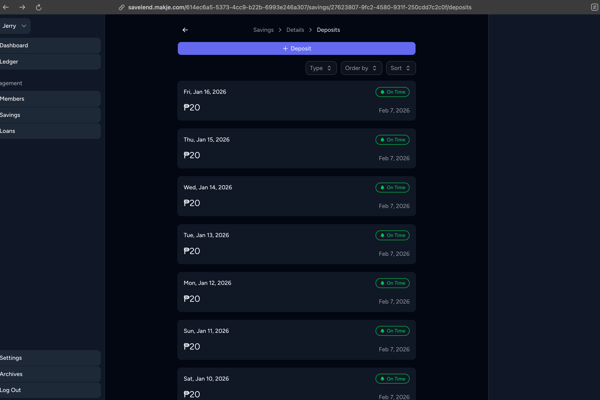This screenshot has width=600, height=400.
Task: Open the Sort dropdown
Action: tap(400, 68)
